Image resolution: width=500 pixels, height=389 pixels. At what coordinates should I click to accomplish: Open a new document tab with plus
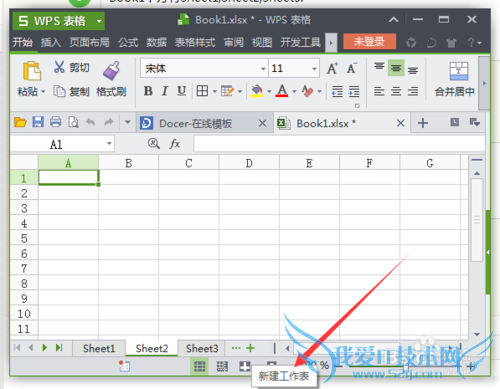(x=423, y=123)
